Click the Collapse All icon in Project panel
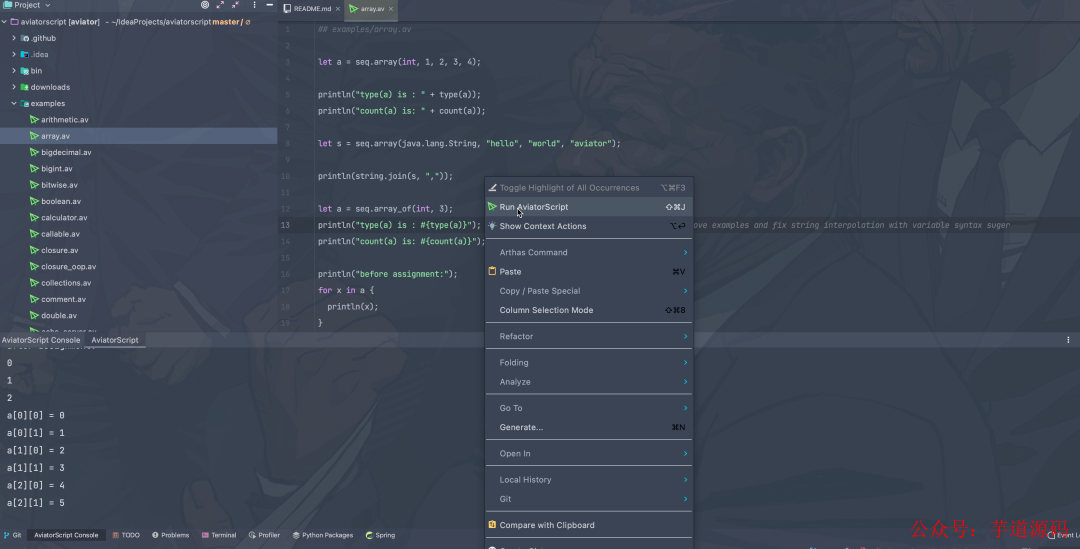The image size is (1080, 549). pyautogui.click(x=236, y=5)
